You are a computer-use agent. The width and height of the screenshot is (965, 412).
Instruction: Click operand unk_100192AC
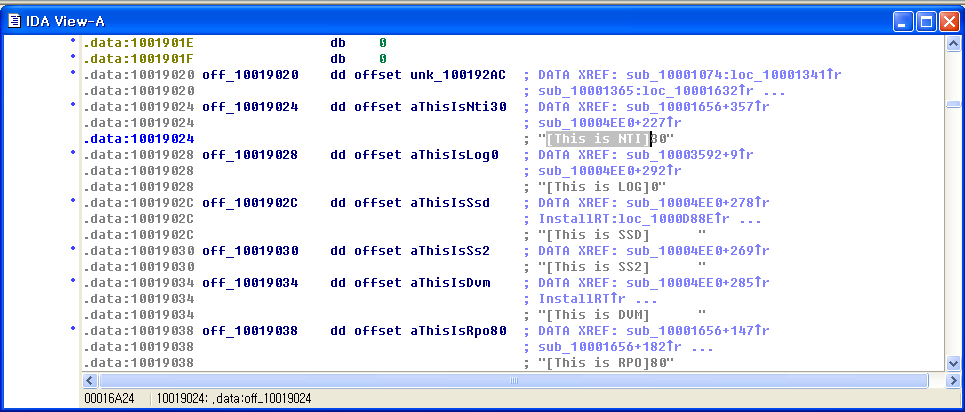[x=458, y=75]
